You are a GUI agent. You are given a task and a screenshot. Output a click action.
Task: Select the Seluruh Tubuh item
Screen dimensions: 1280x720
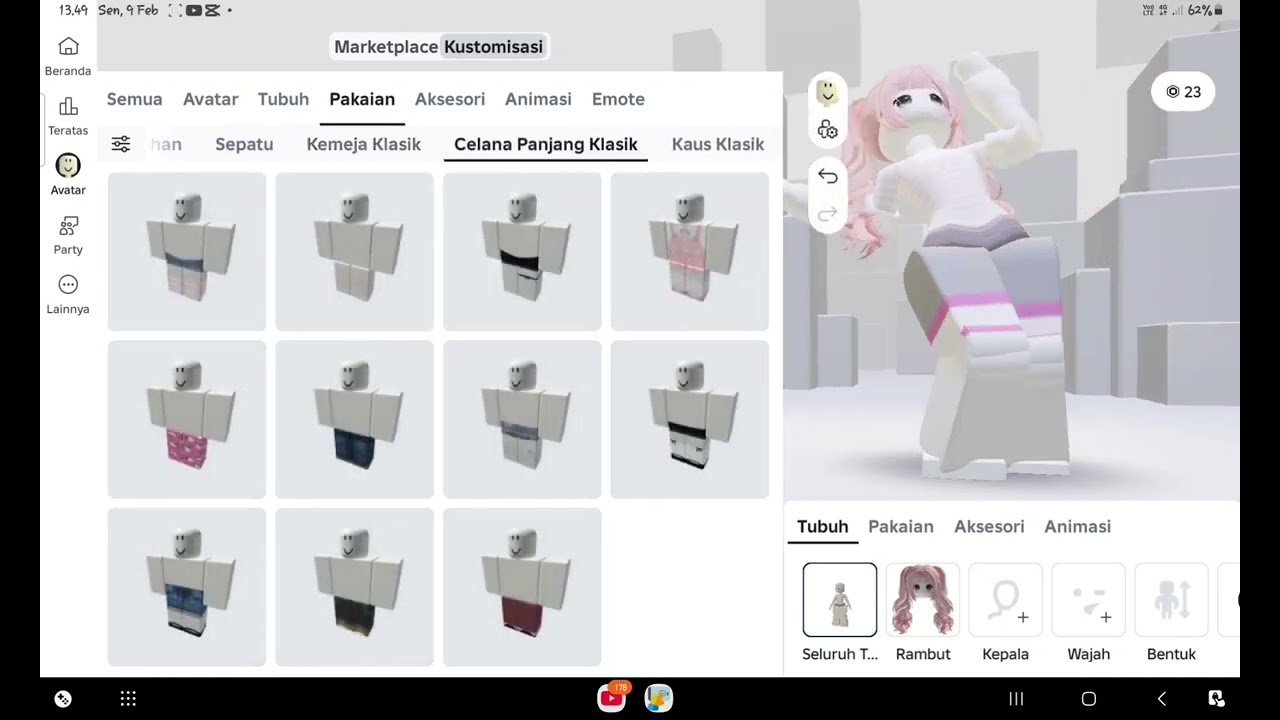click(x=840, y=600)
